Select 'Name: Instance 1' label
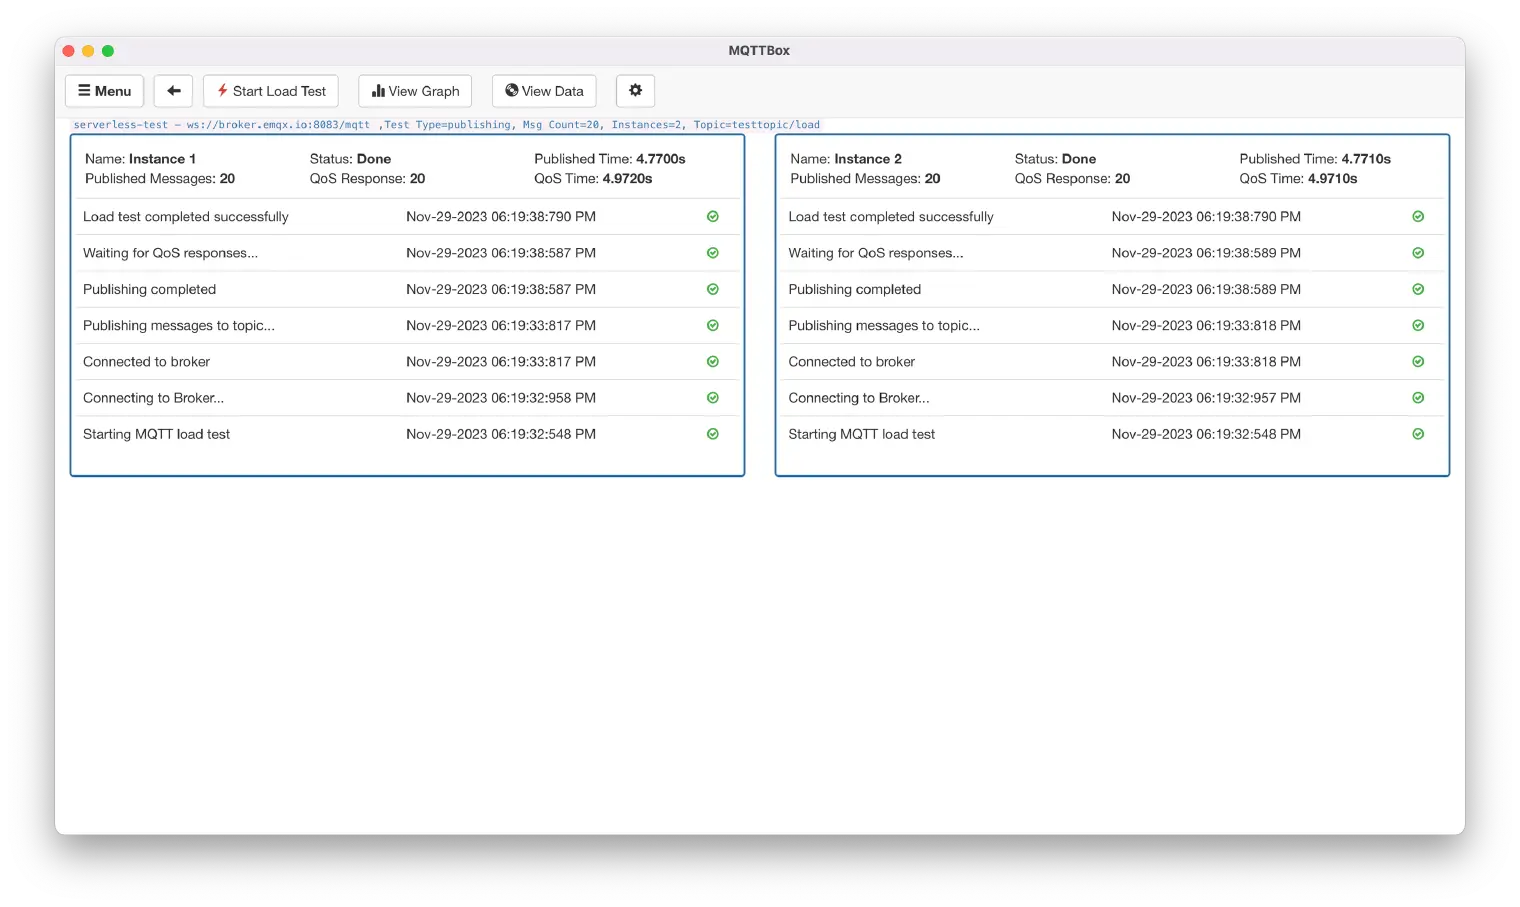 pos(140,159)
